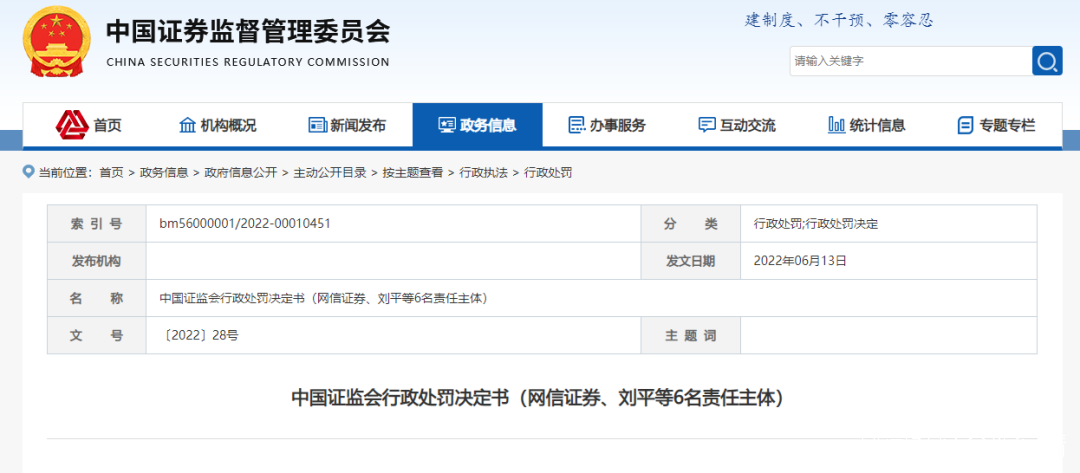Viewport: 1080px width, 473px height.
Task: Click the 新闻发布 newspaper icon
Action: 317,125
